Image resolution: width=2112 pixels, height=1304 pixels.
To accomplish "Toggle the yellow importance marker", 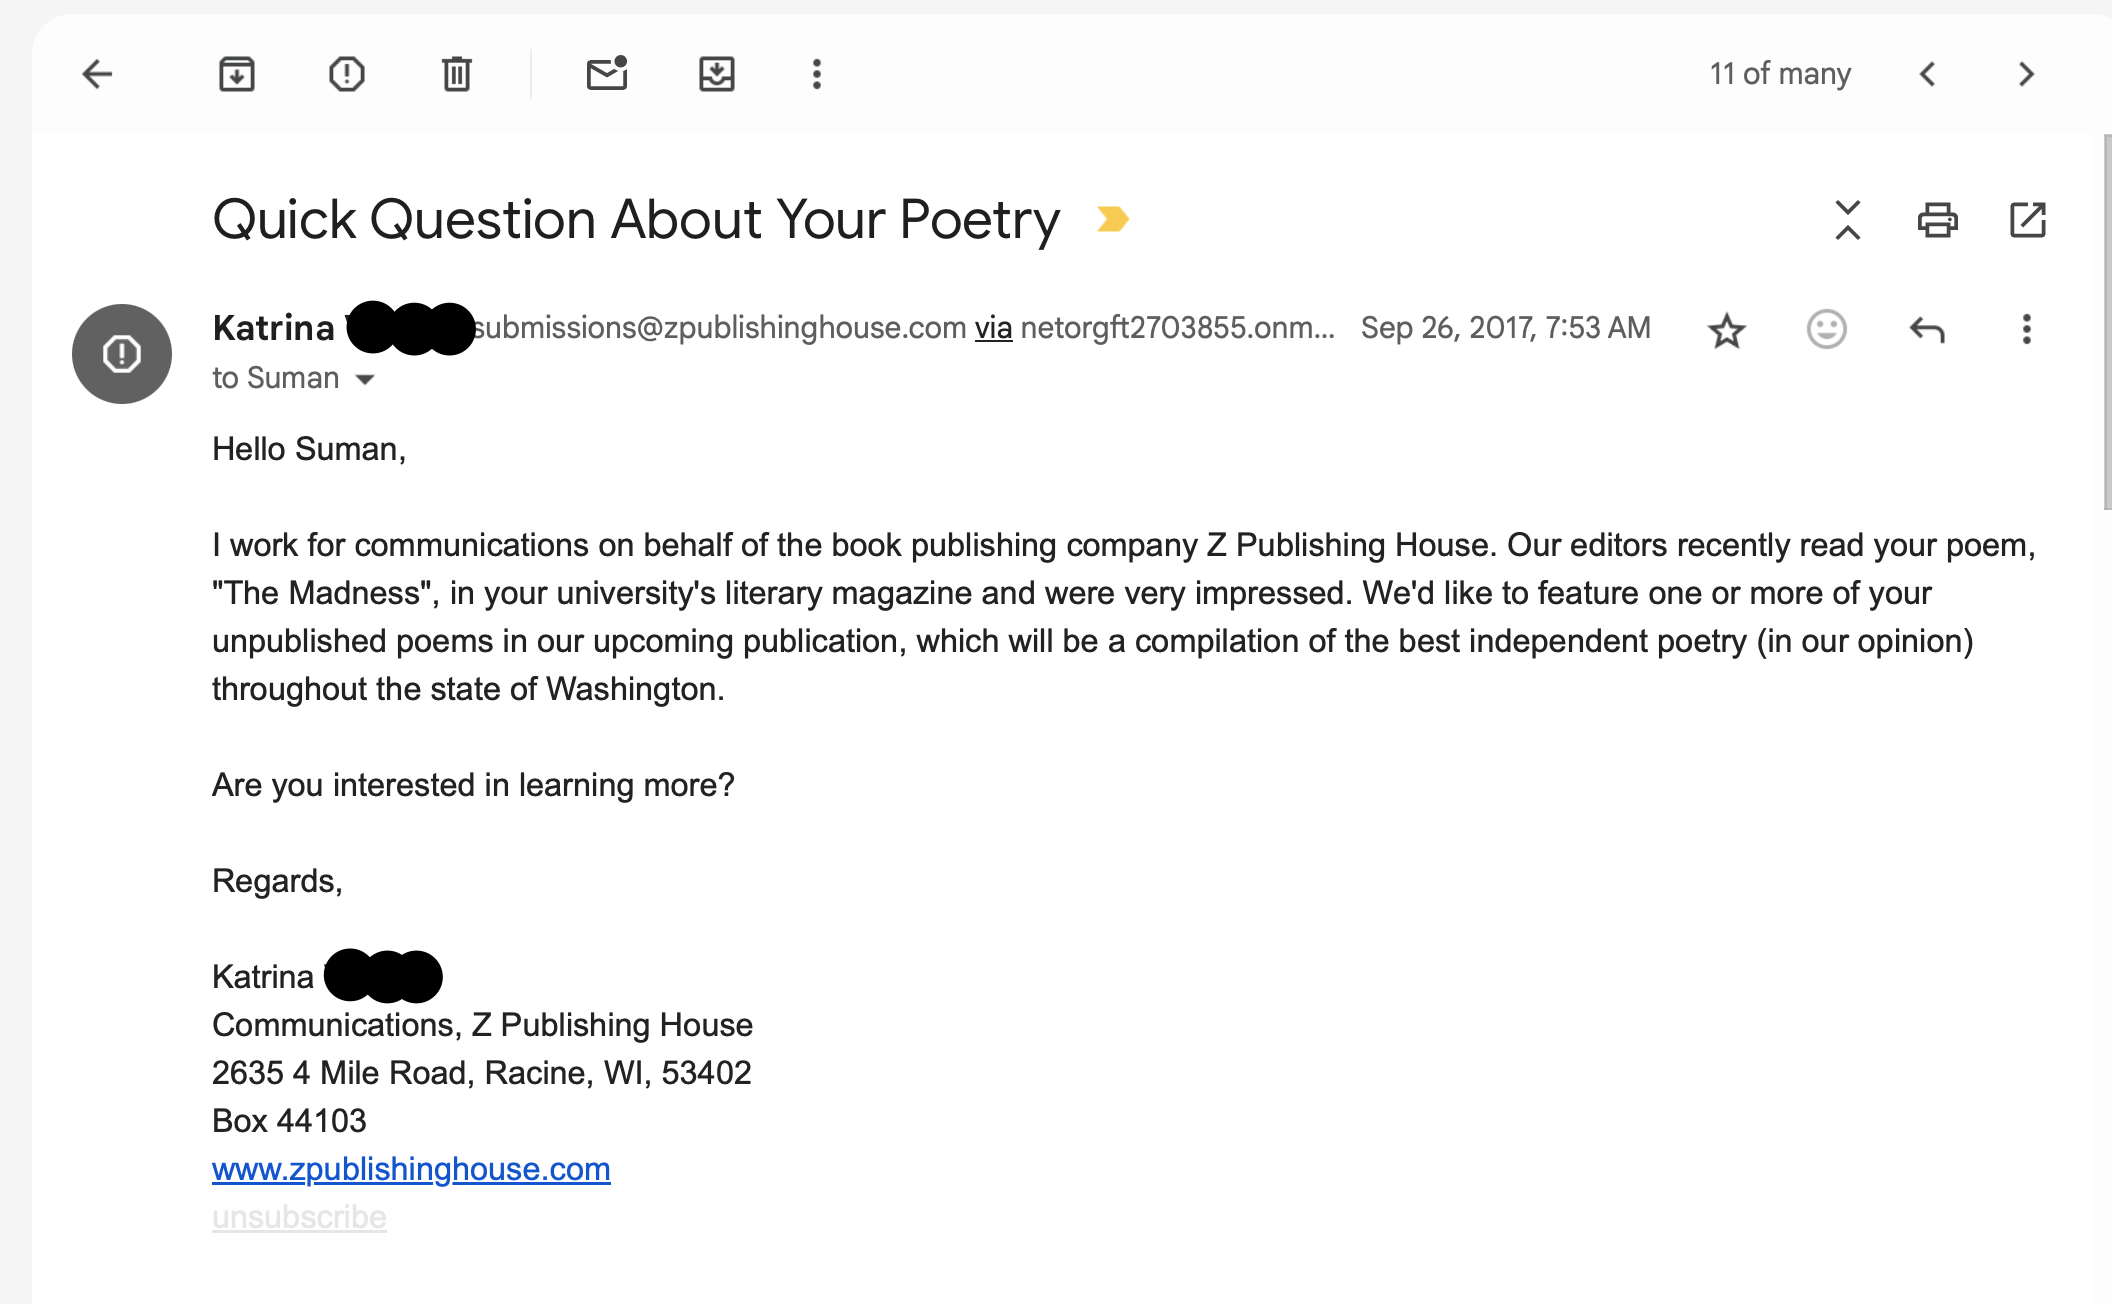I will pos(1113,219).
